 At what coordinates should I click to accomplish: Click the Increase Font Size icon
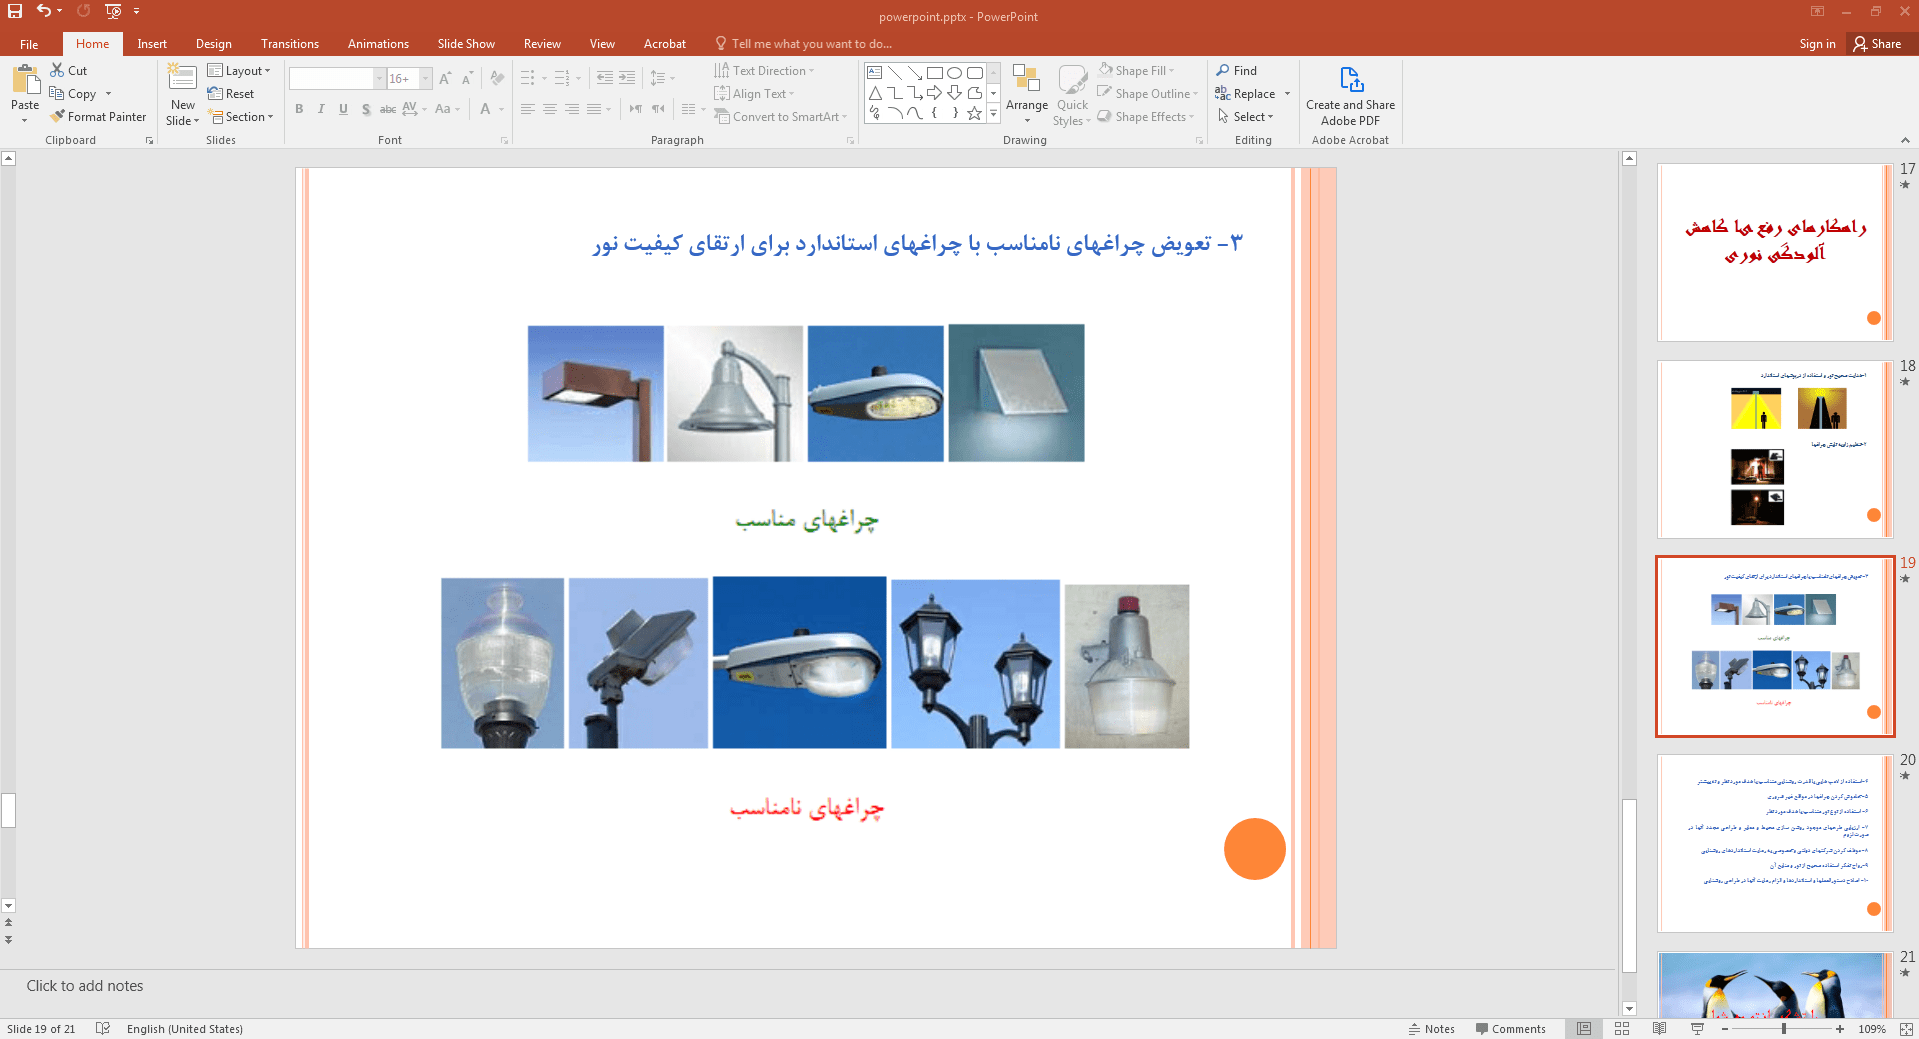(x=445, y=79)
